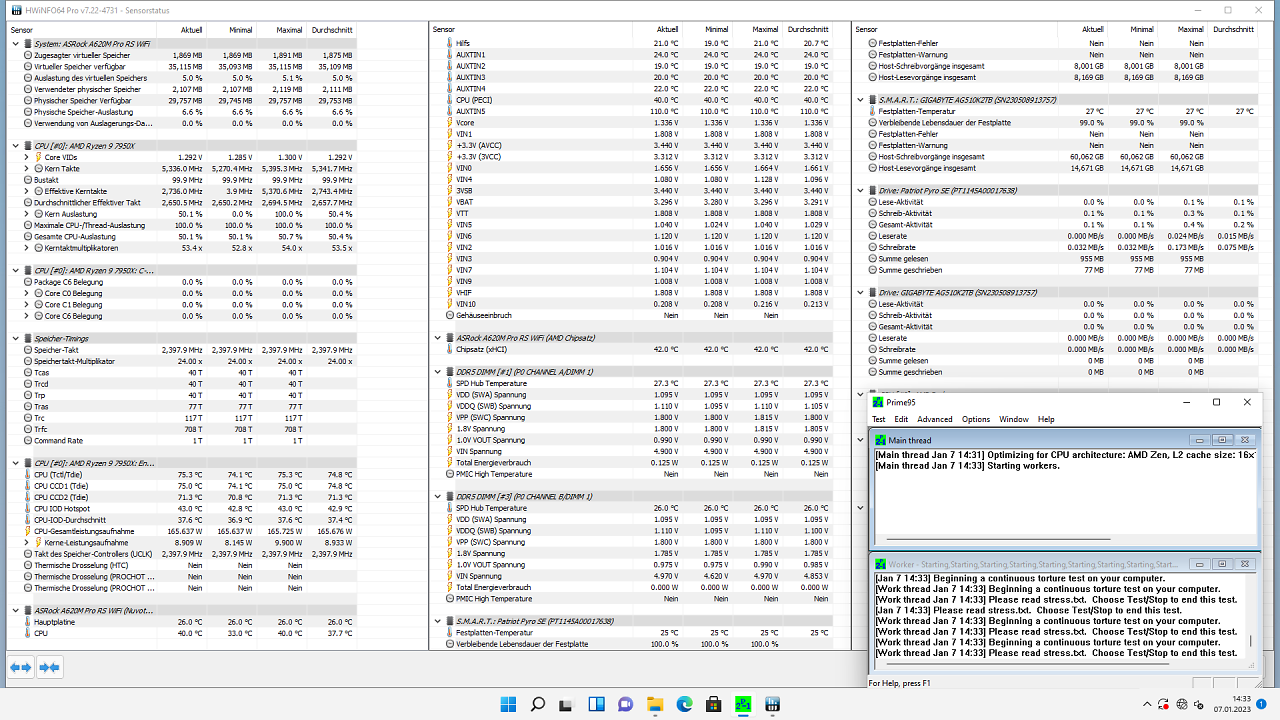
Task: Collapse the System: ASRock A620M Pro RS WiFi group
Action: point(15,43)
